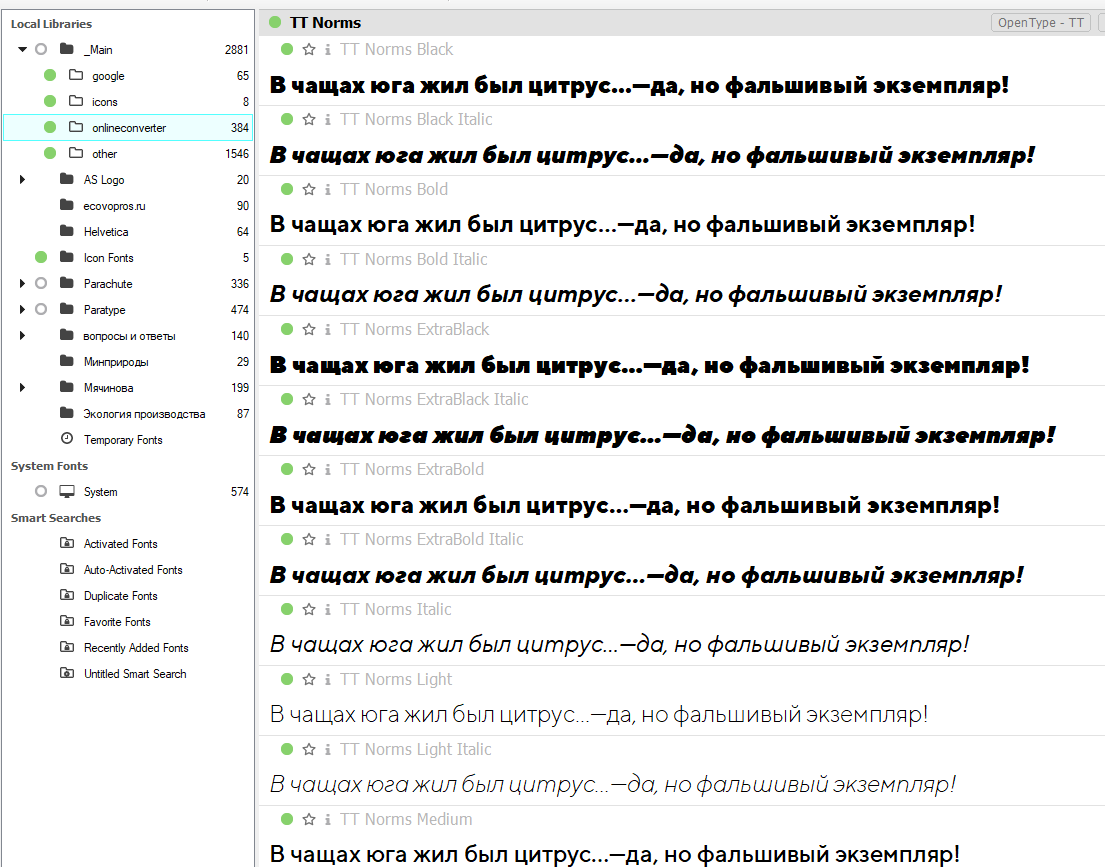Screen dimensions: 1105x867
Task: Open info for TT Norms ExtraBold
Action: [328, 469]
